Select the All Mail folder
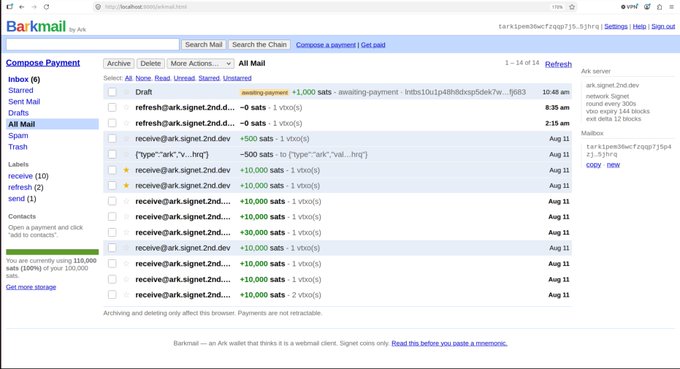The width and height of the screenshot is (680, 369). 52,124
